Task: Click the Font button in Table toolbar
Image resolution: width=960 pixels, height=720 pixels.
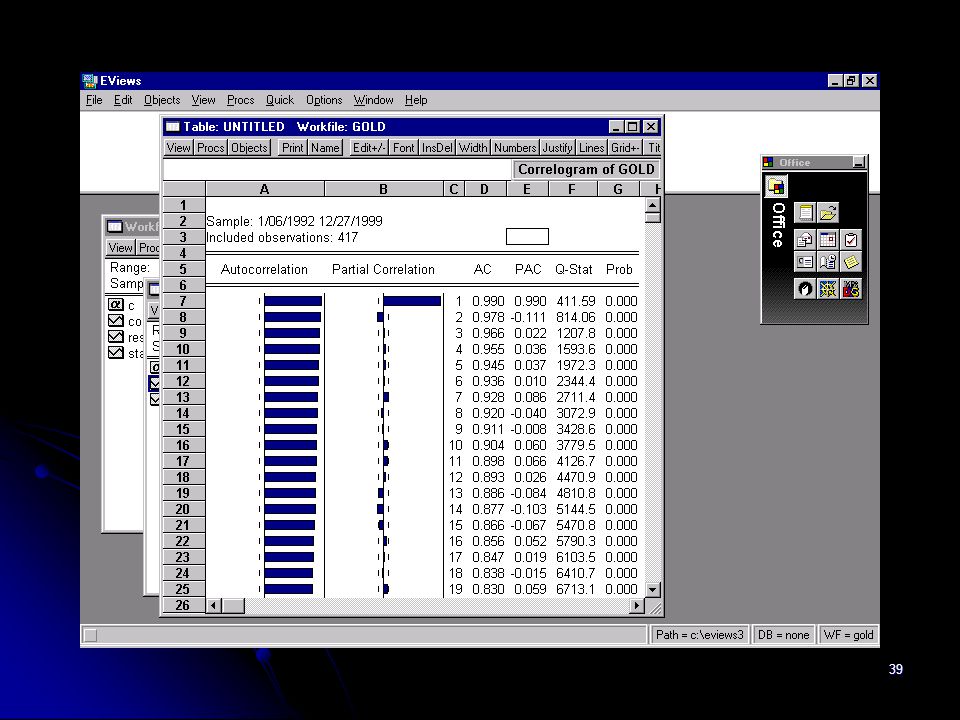Action: click(403, 148)
